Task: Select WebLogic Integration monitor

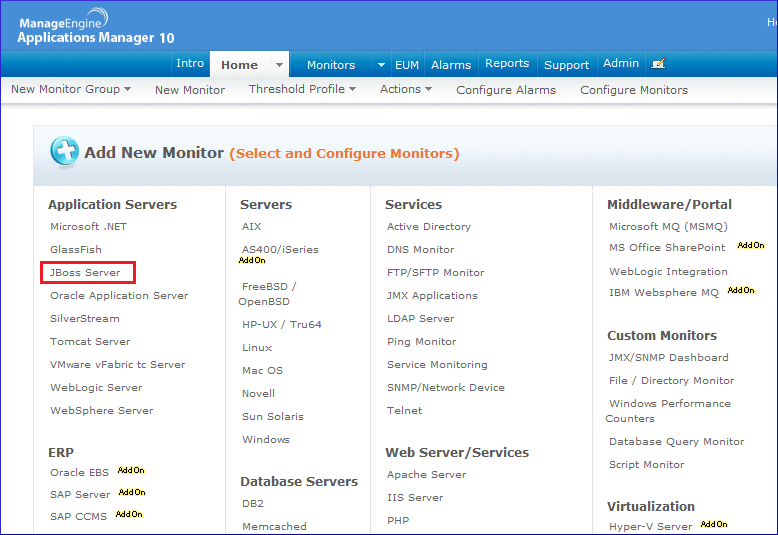Action: [668, 272]
